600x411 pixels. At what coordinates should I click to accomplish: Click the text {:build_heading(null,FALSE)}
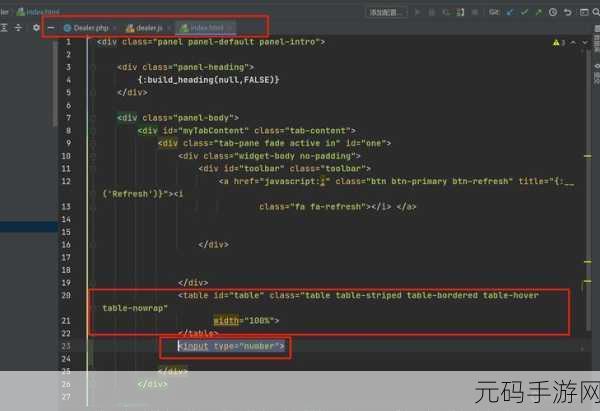[x=209, y=80]
